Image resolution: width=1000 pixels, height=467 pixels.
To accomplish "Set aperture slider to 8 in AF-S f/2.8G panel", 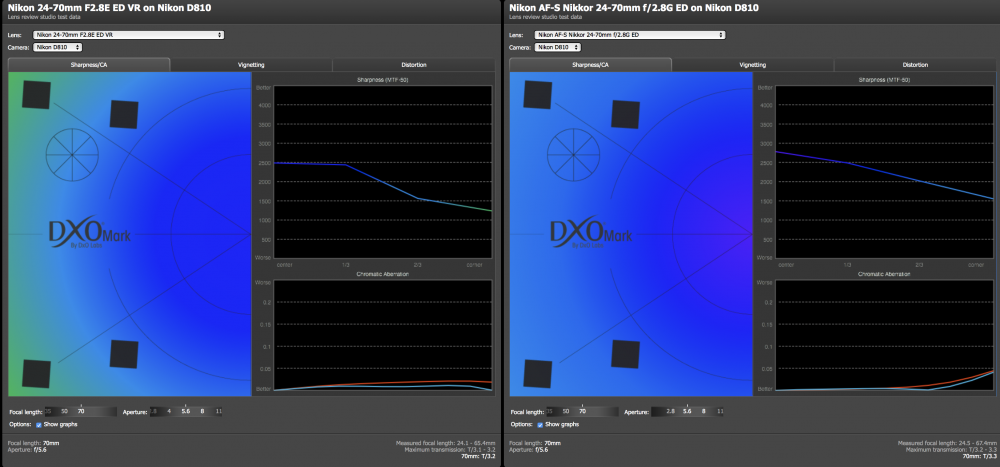I will pos(704,412).
